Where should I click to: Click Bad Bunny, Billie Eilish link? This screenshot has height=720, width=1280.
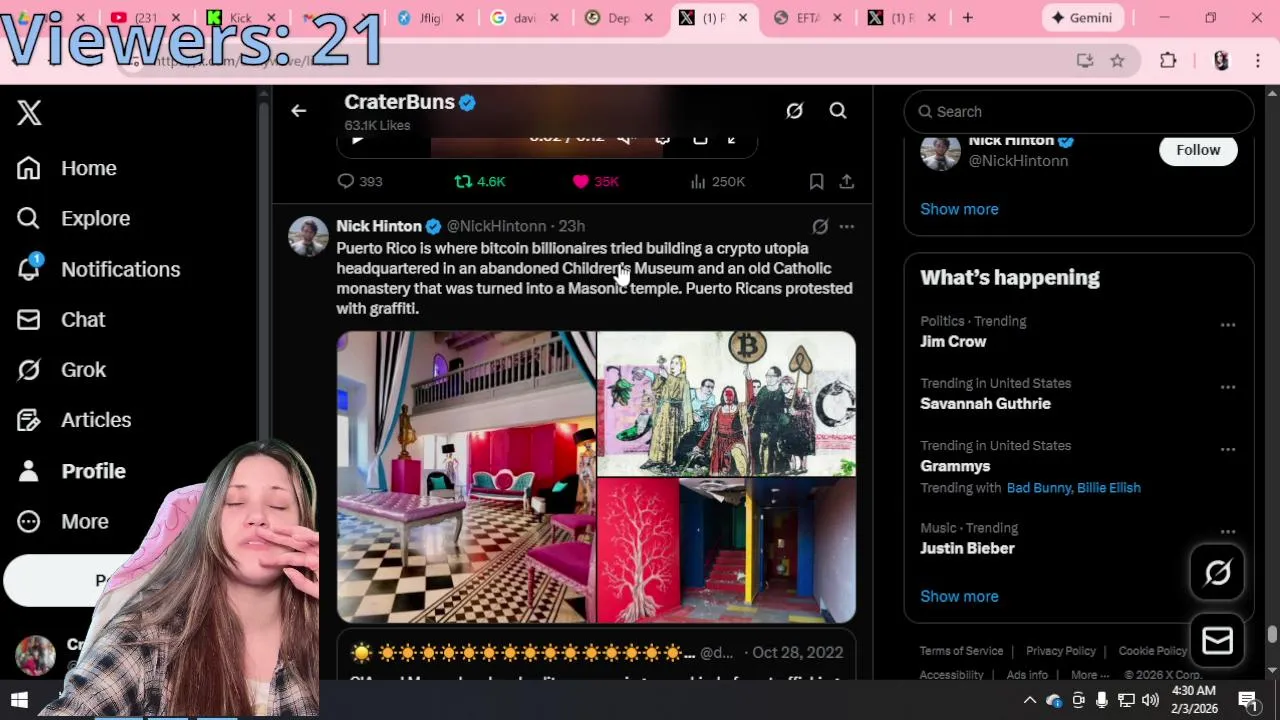[1073, 488]
